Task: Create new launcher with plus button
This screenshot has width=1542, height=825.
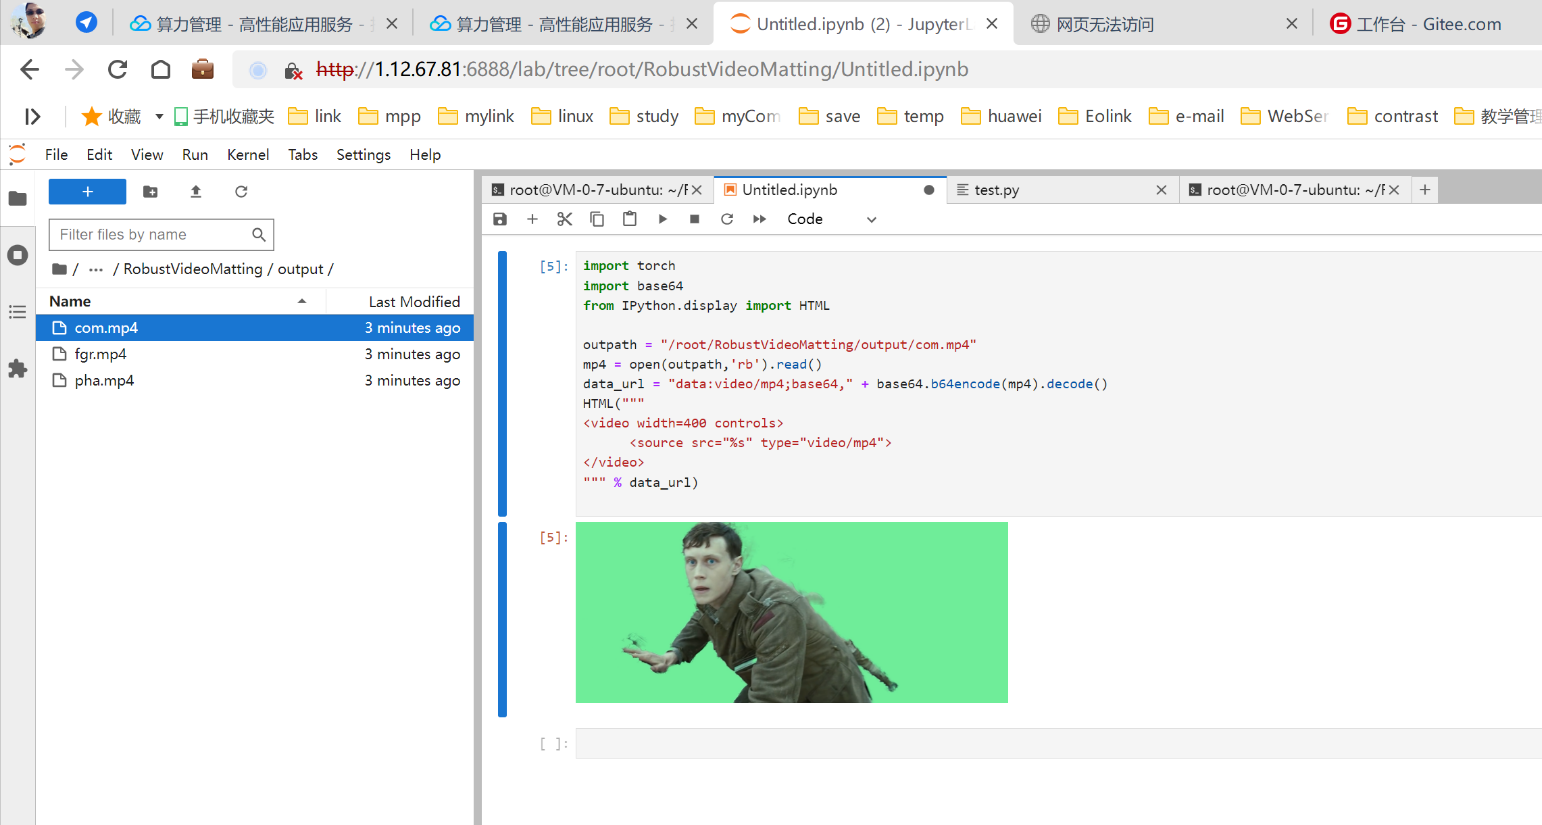Action: pyautogui.click(x=88, y=192)
